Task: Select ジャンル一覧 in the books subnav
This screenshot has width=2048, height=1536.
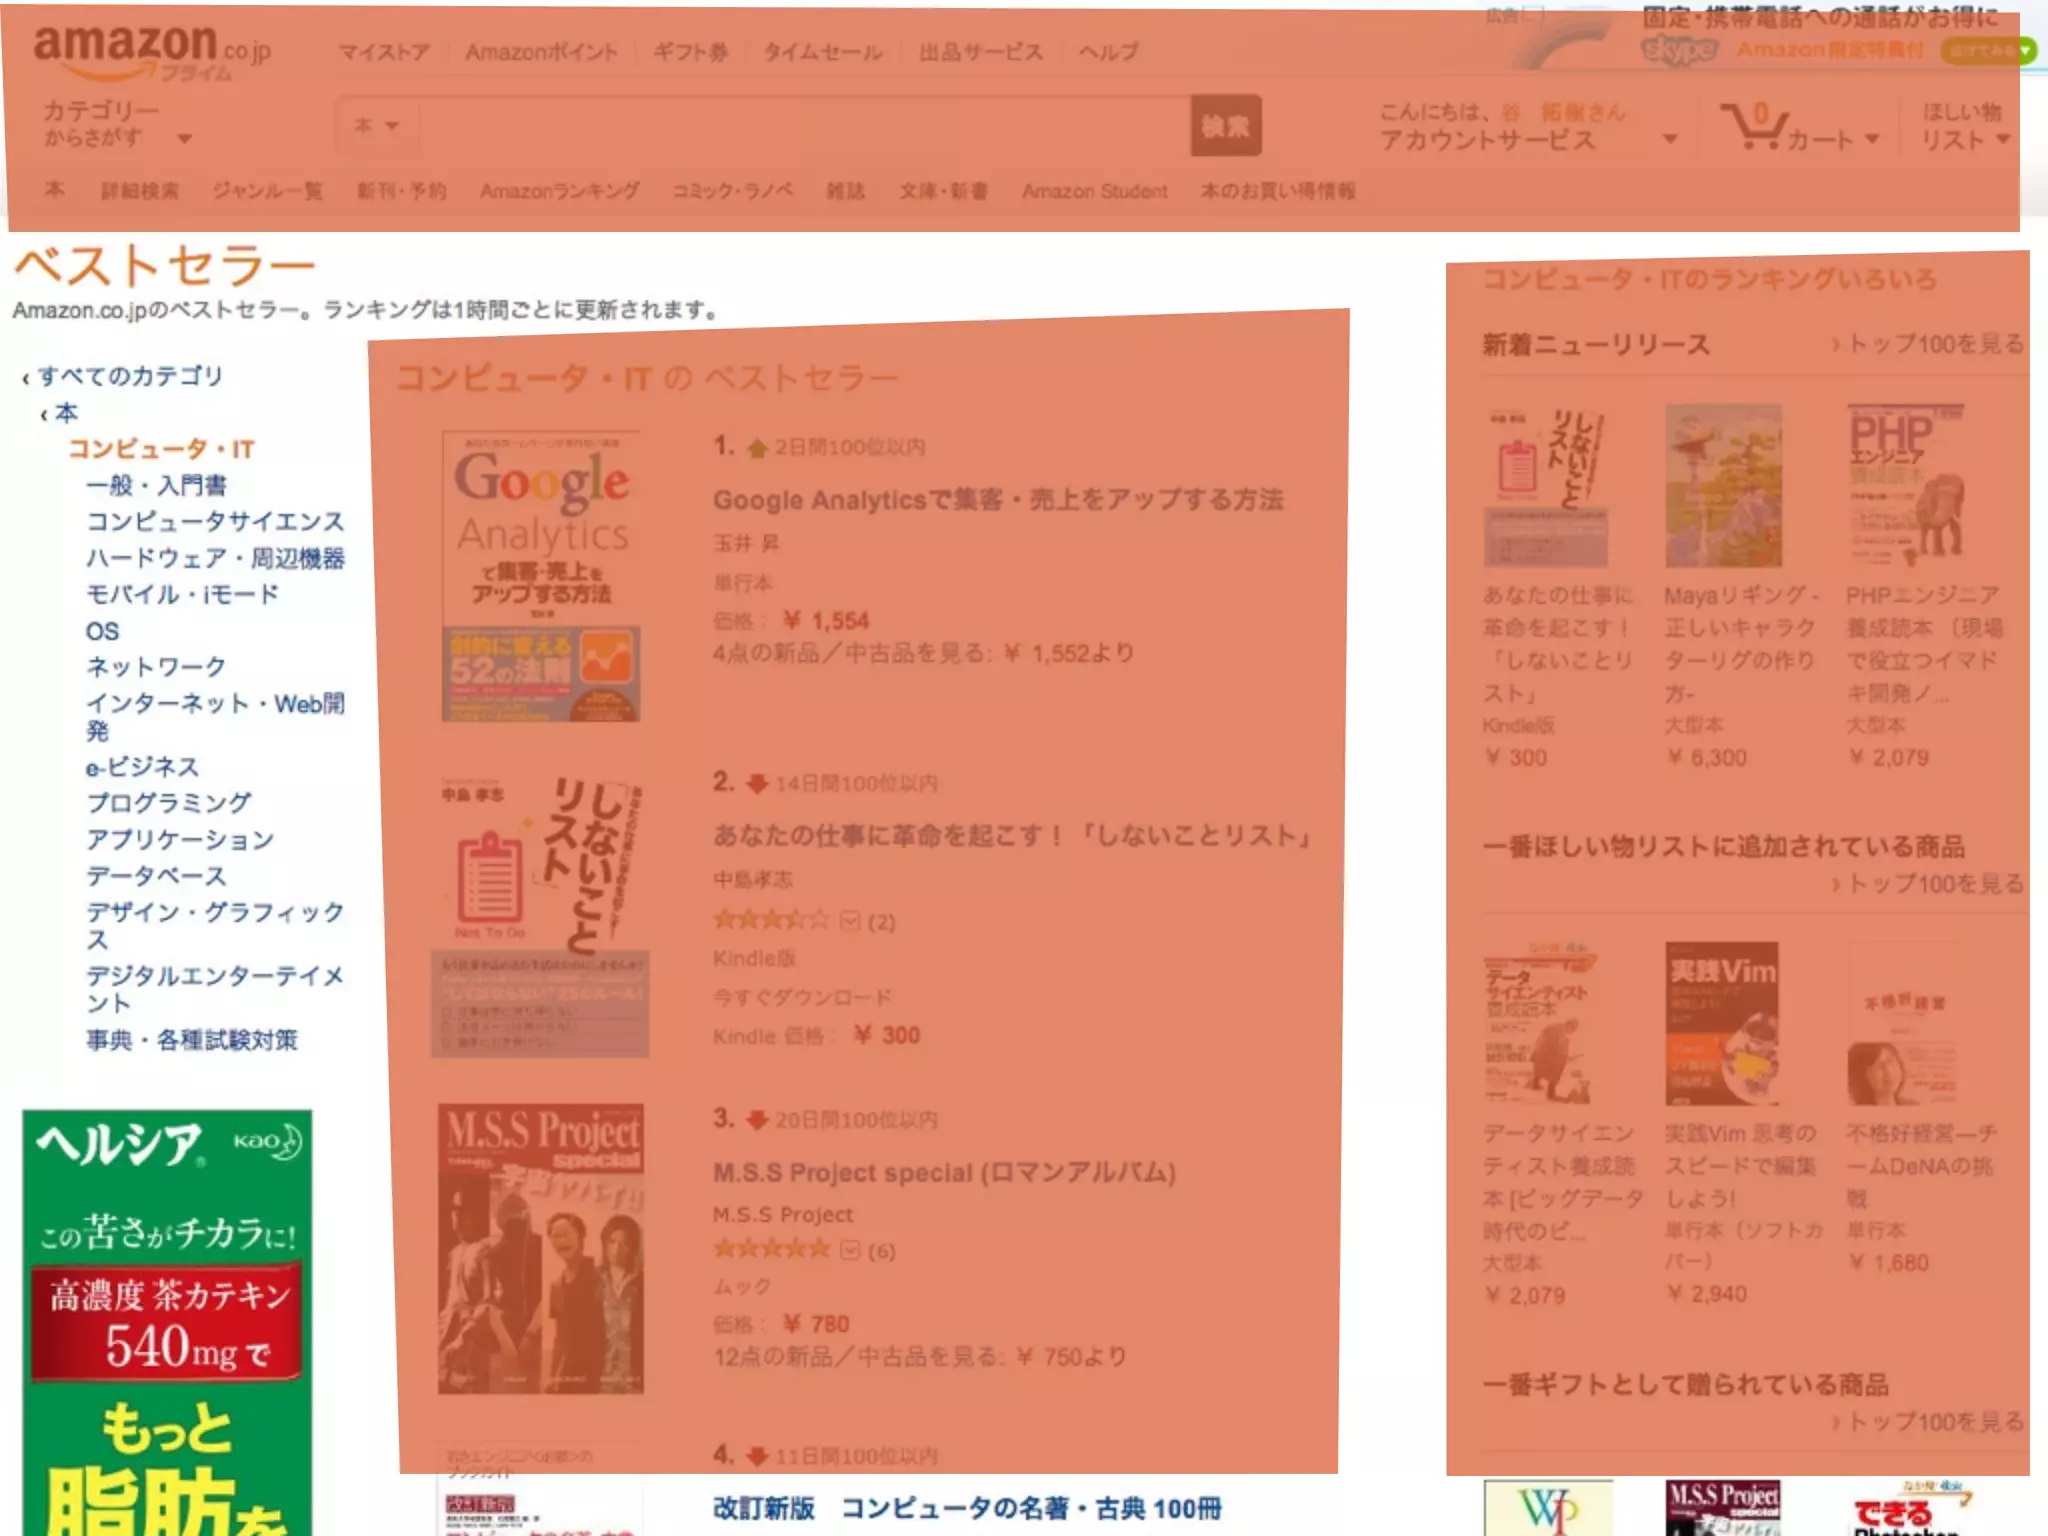Action: click(x=268, y=191)
